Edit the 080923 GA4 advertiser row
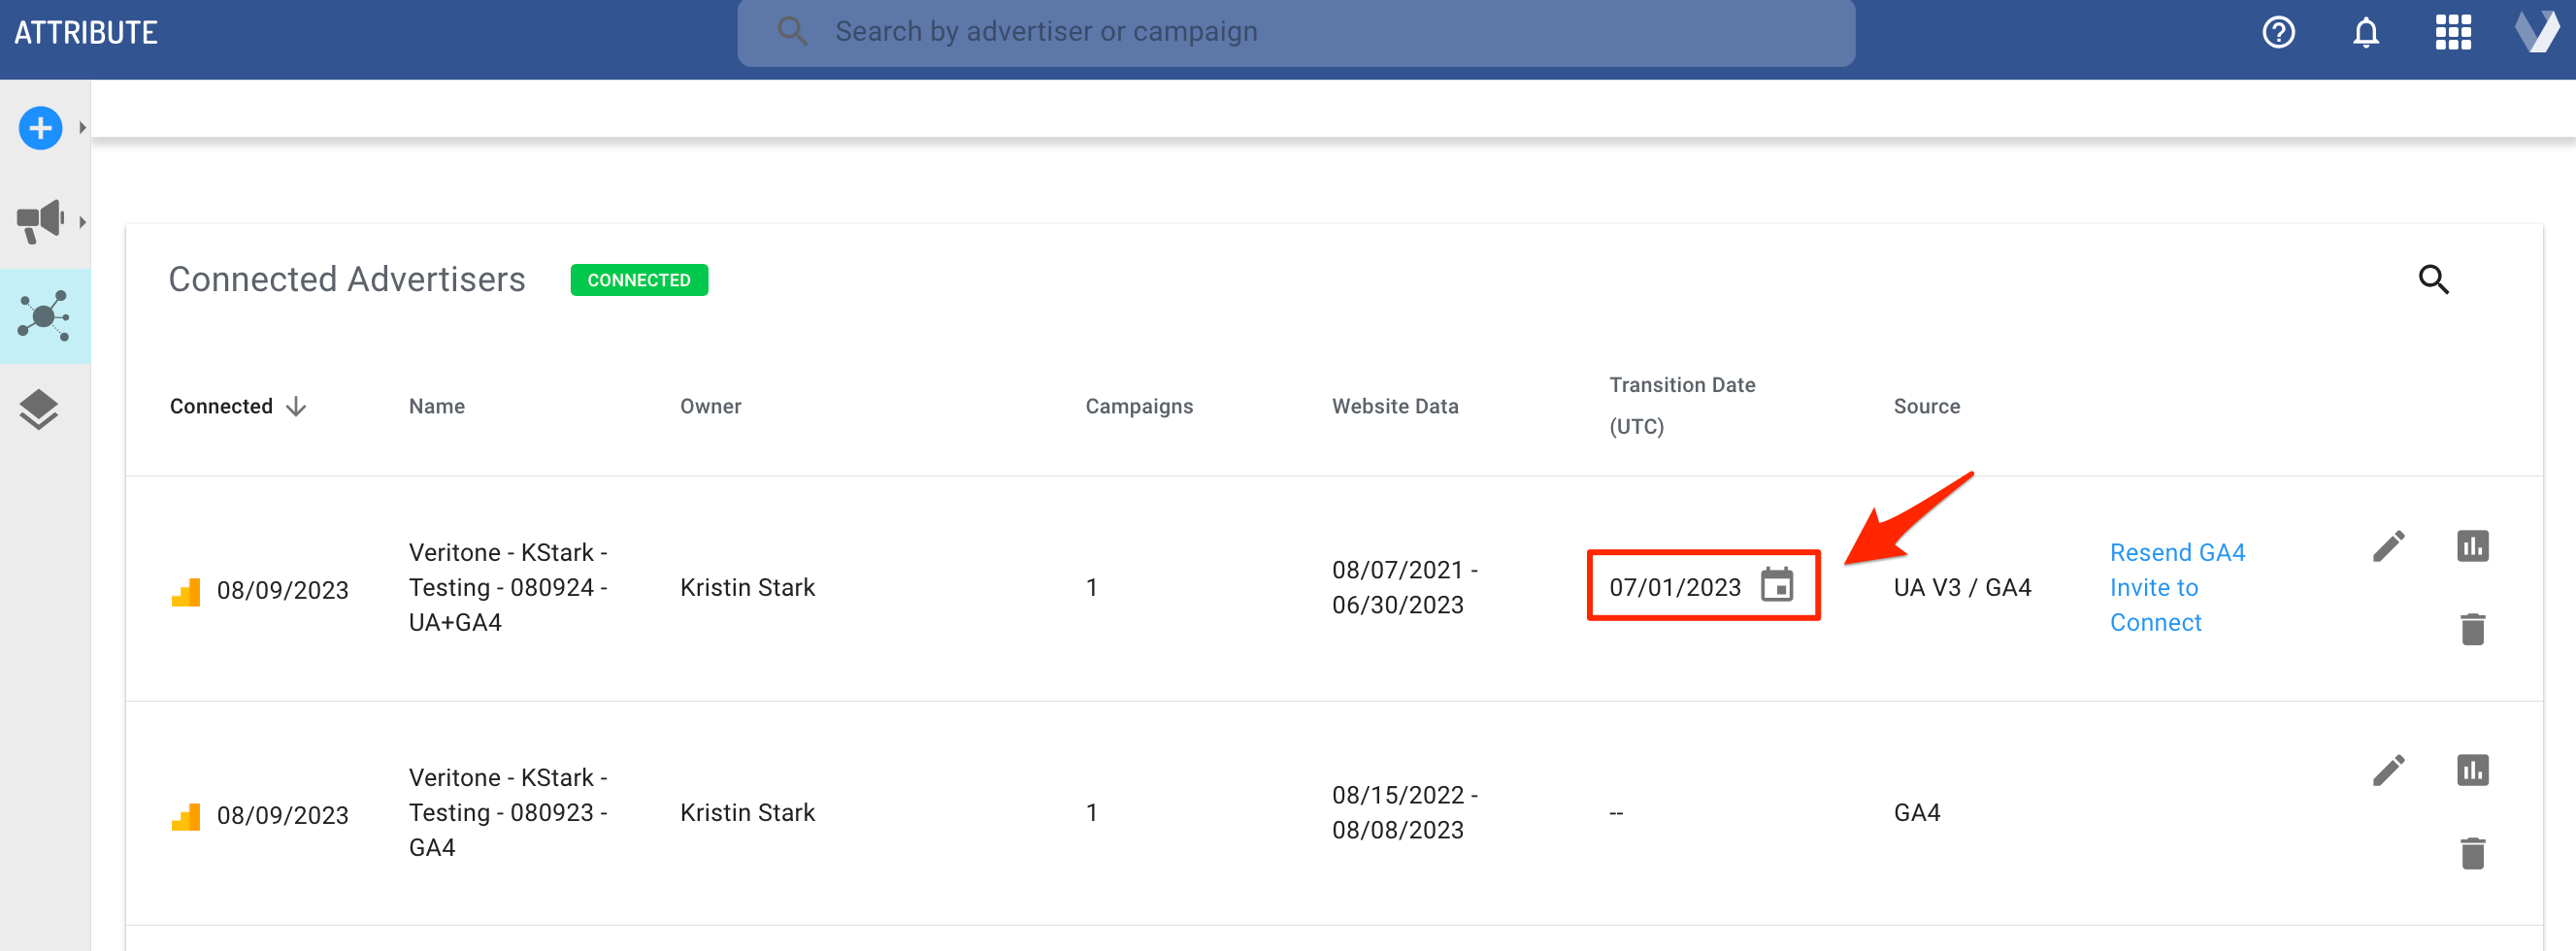The height and width of the screenshot is (951, 2576). pyautogui.click(x=2388, y=770)
